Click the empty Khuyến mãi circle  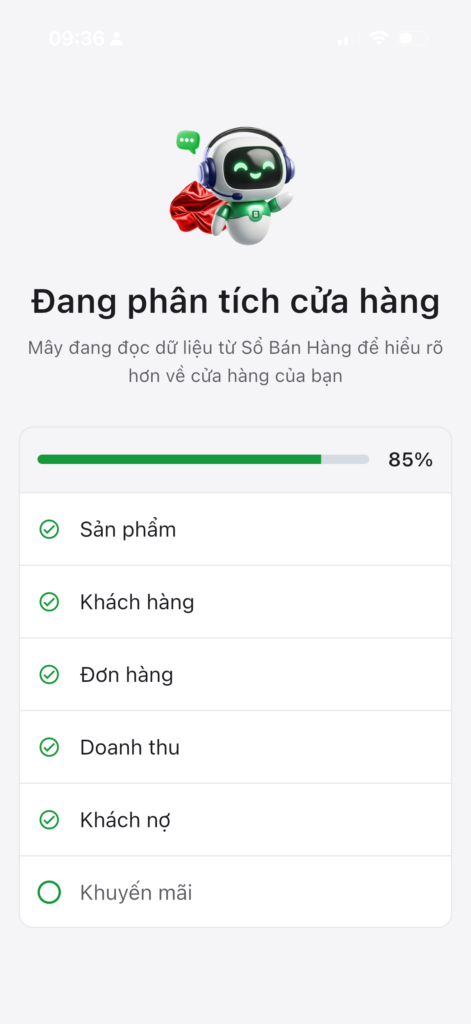(49, 891)
